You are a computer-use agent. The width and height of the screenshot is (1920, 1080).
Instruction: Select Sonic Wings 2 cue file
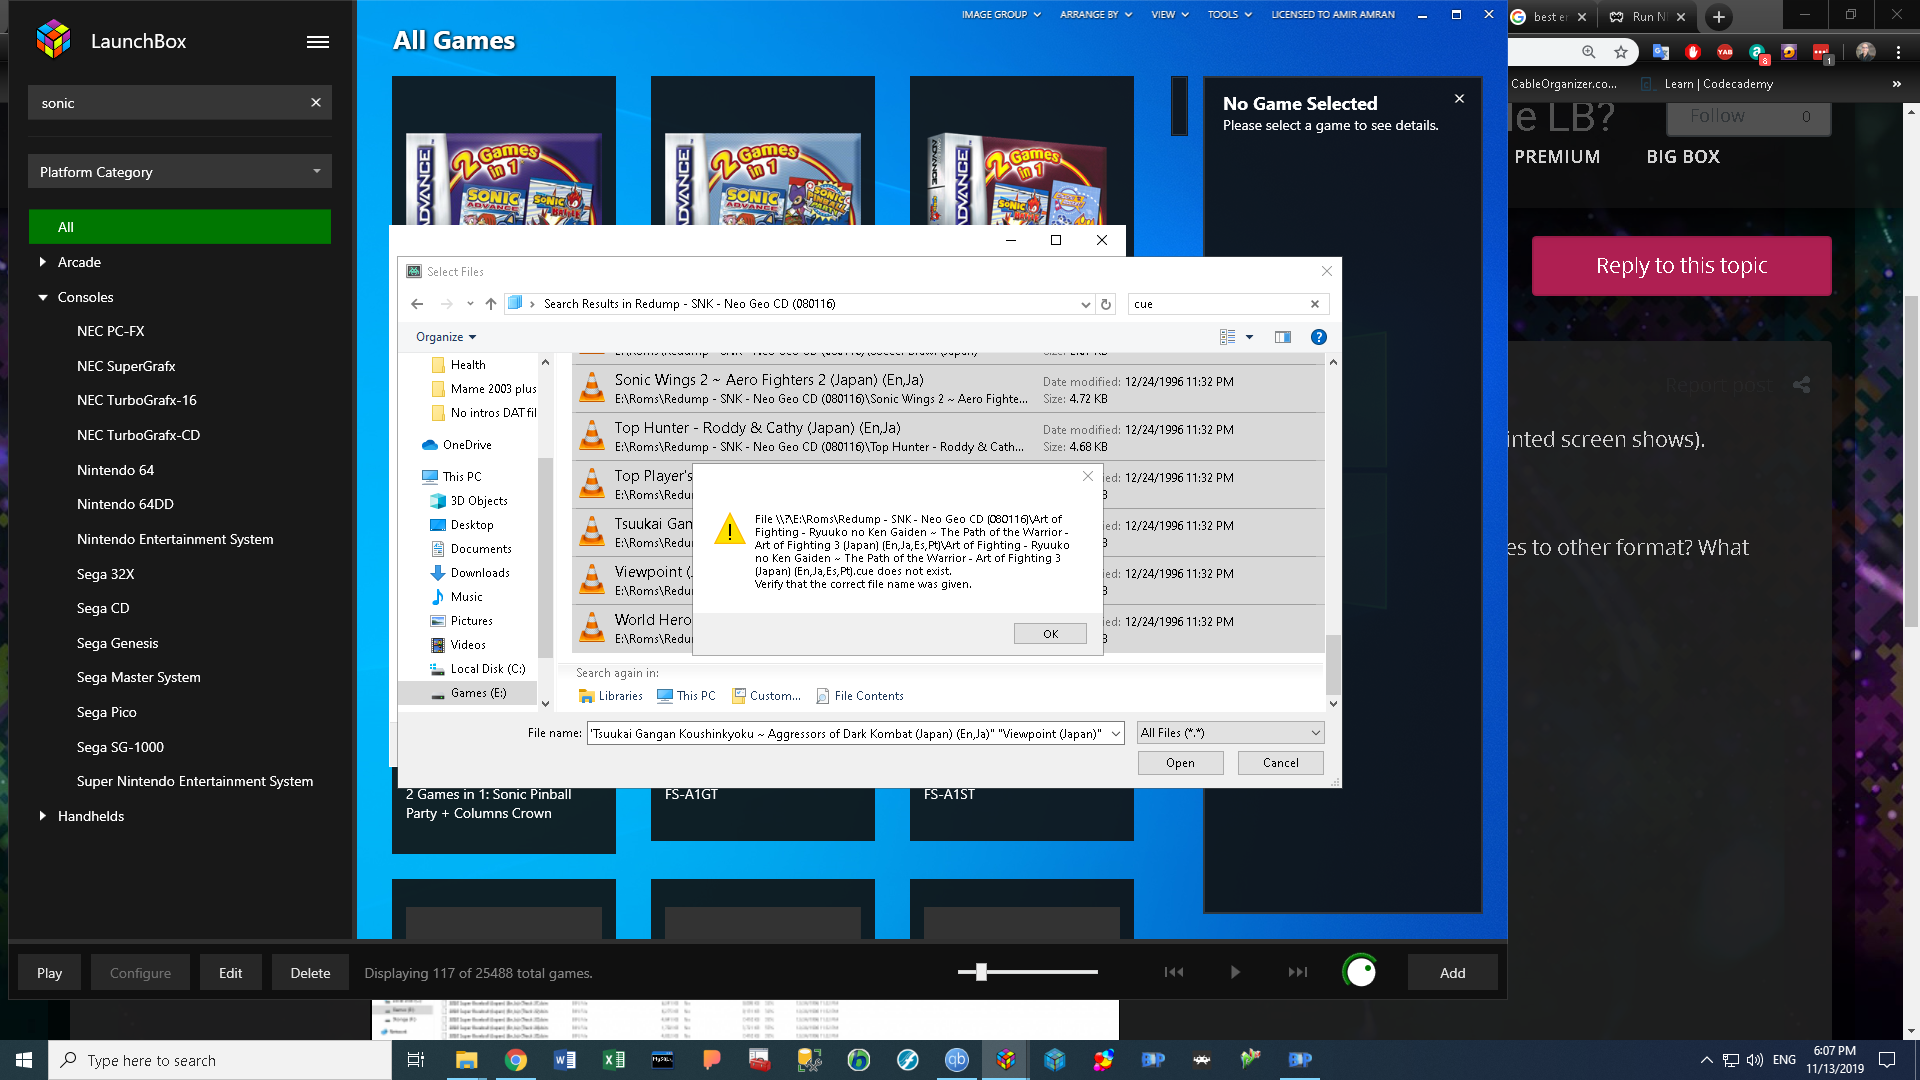[948, 389]
